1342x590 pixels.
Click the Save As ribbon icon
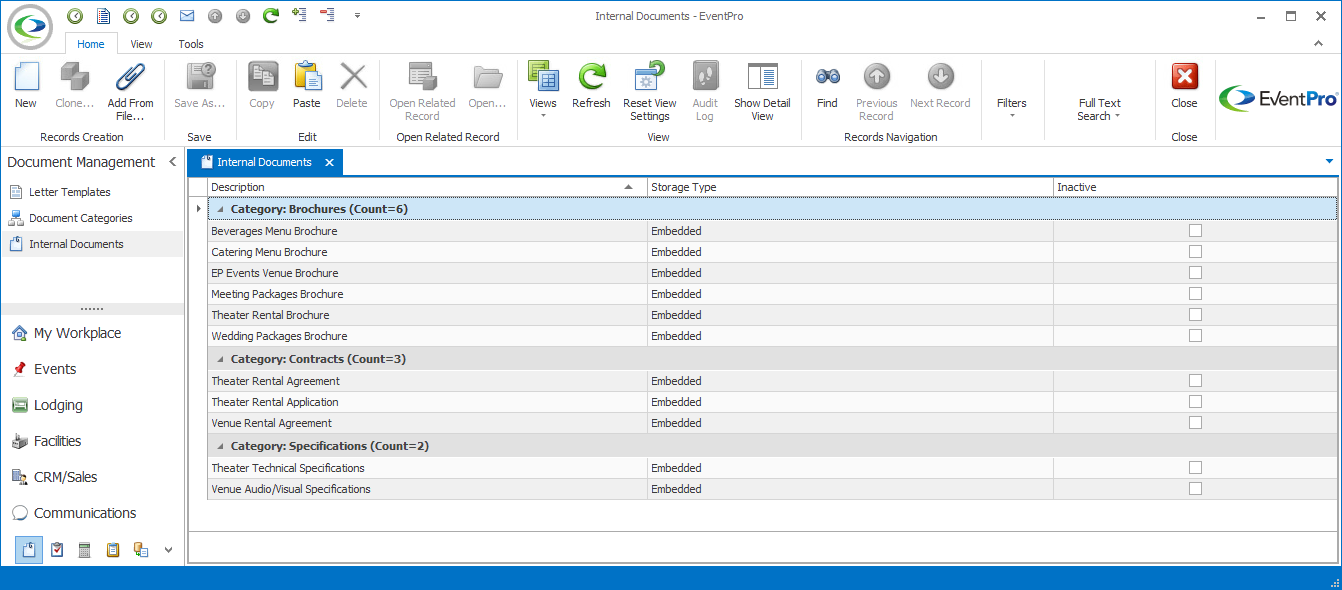click(200, 77)
